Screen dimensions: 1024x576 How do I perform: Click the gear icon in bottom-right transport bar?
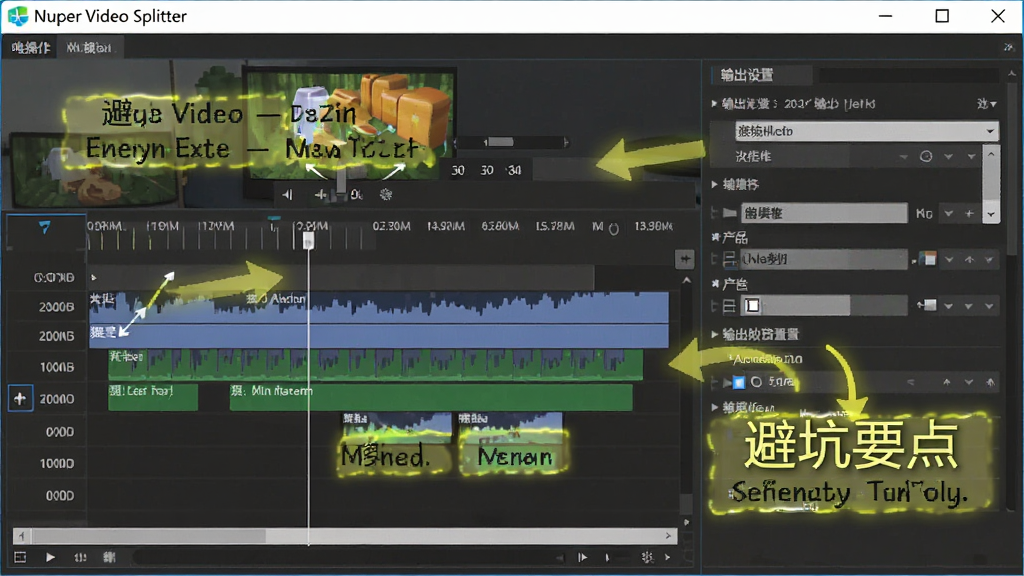[647, 557]
